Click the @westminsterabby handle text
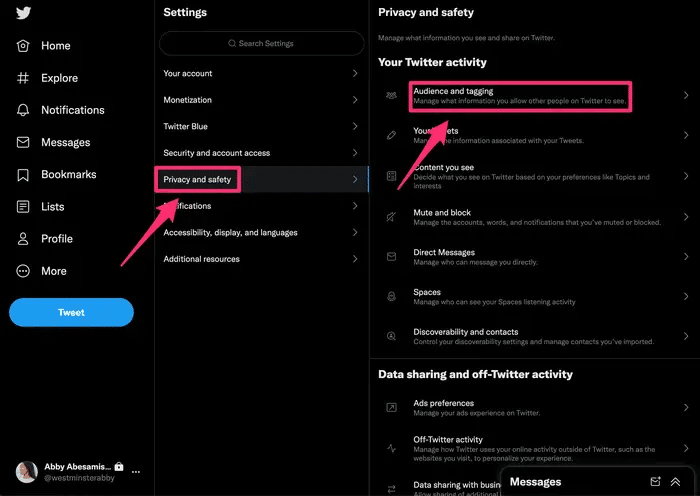The image size is (700, 496). click(x=79, y=478)
